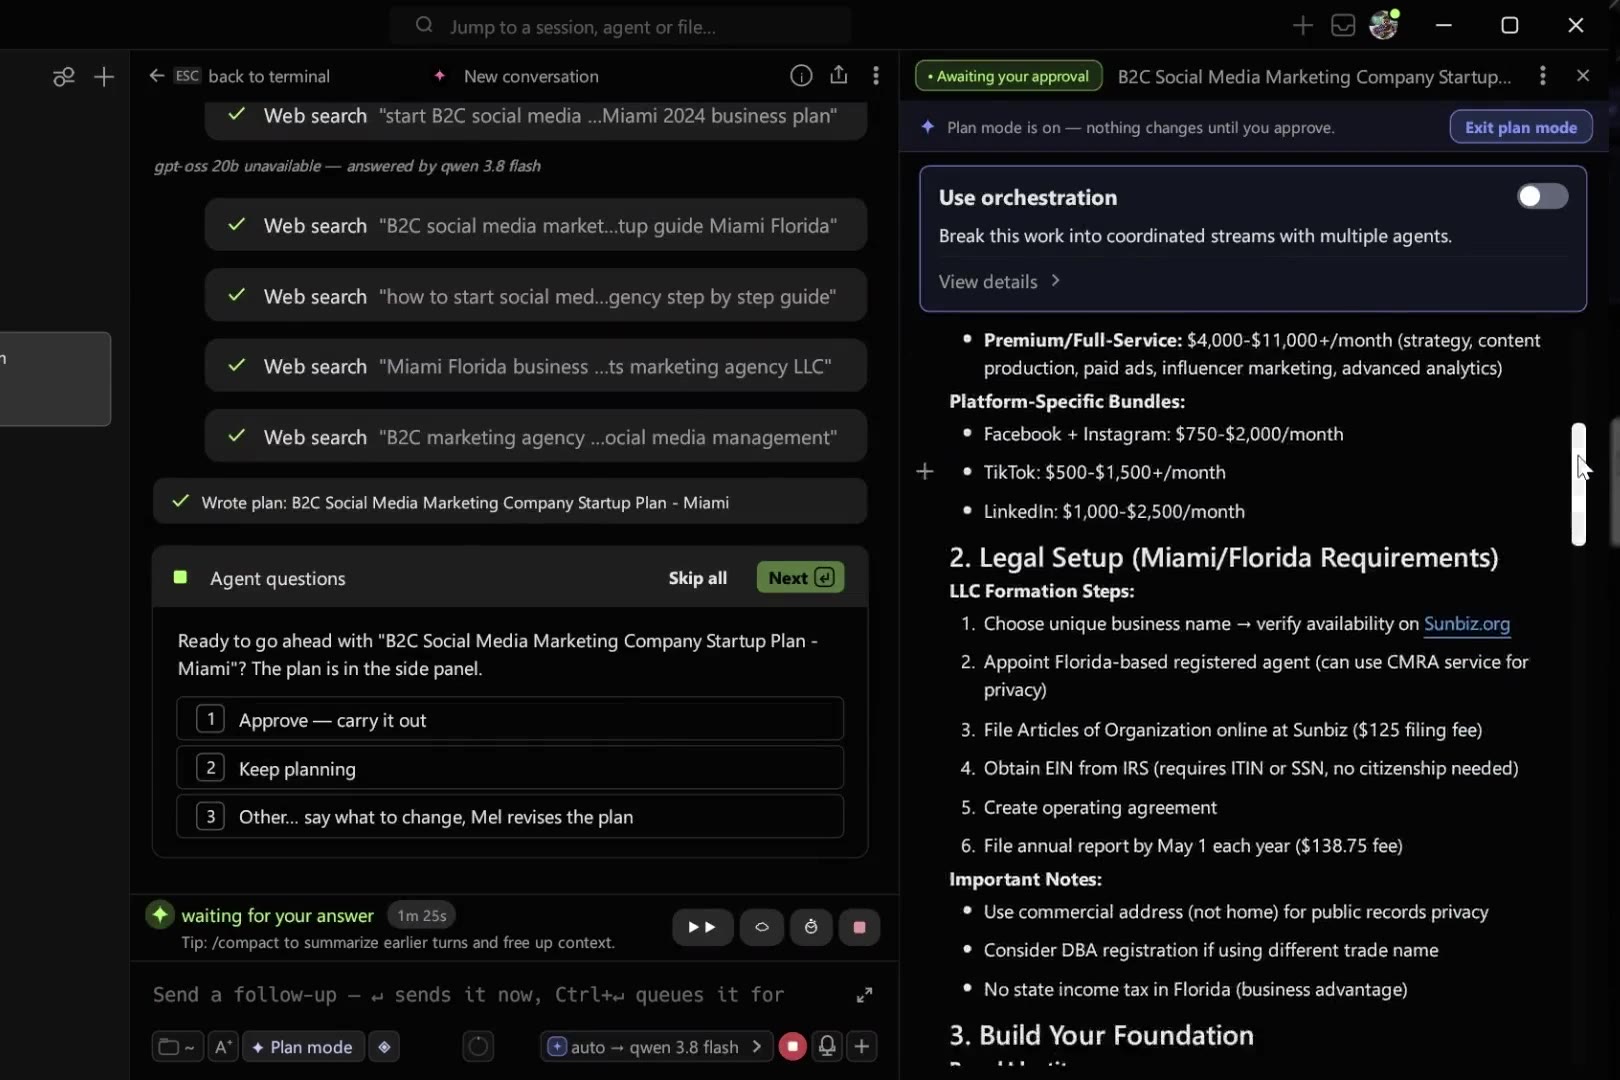
Task: Click the waiting for your answer status text
Action: tap(277, 915)
